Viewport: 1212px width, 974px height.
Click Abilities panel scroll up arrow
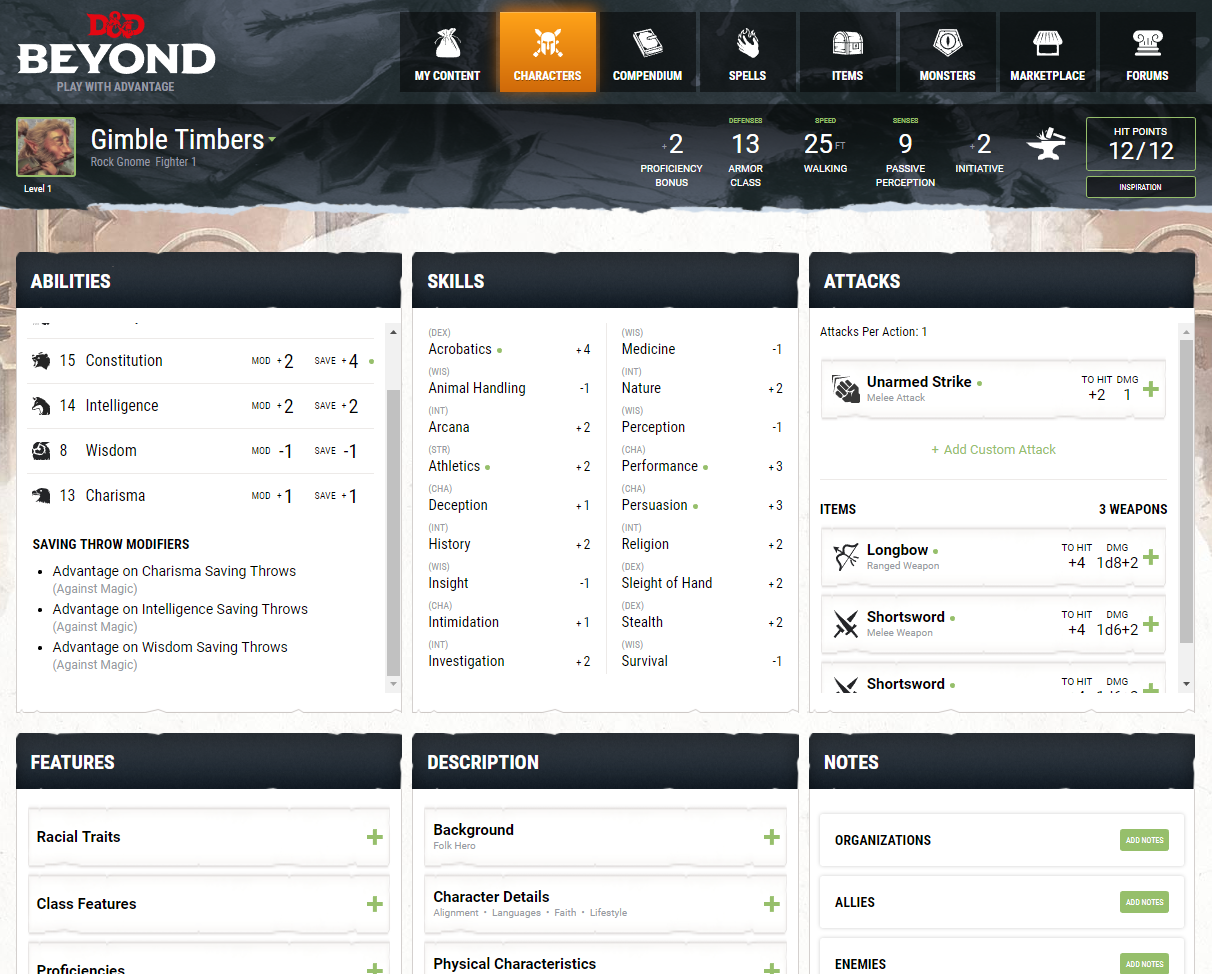(x=393, y=330)
